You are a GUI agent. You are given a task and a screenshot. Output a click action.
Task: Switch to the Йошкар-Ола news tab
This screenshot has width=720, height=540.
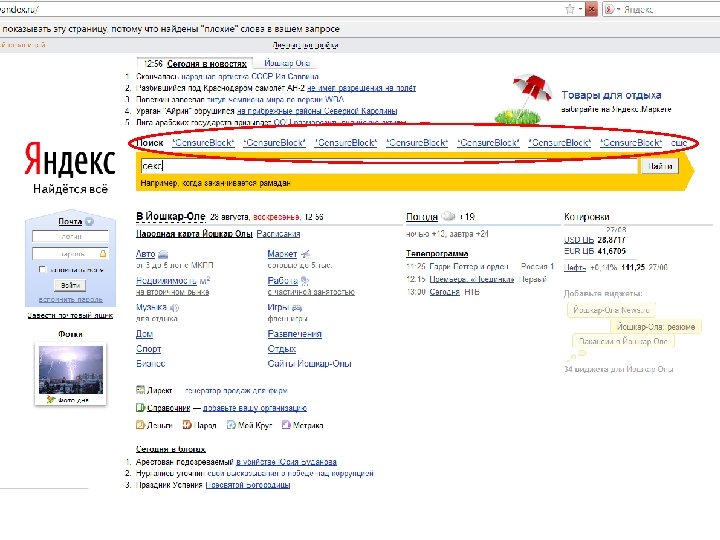[x=287, y=63]
